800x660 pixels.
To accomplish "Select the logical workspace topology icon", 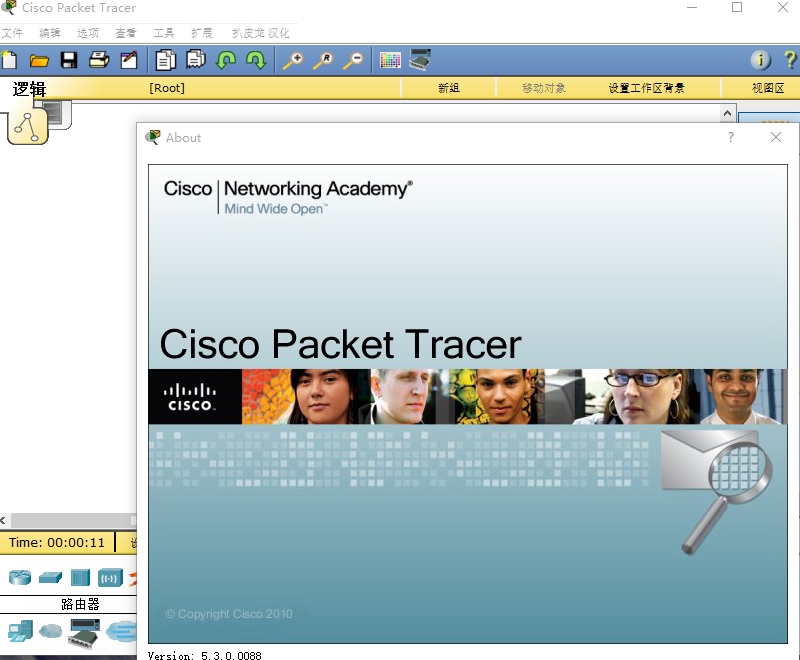I will (28, 126).
